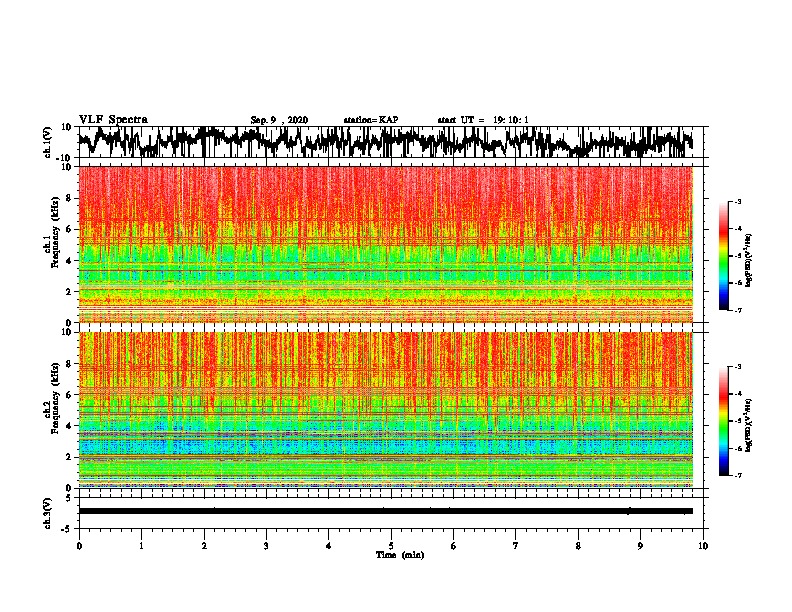
Task: Select the "Sep. 9 , 2020" date text
Action: click(279, 120)
